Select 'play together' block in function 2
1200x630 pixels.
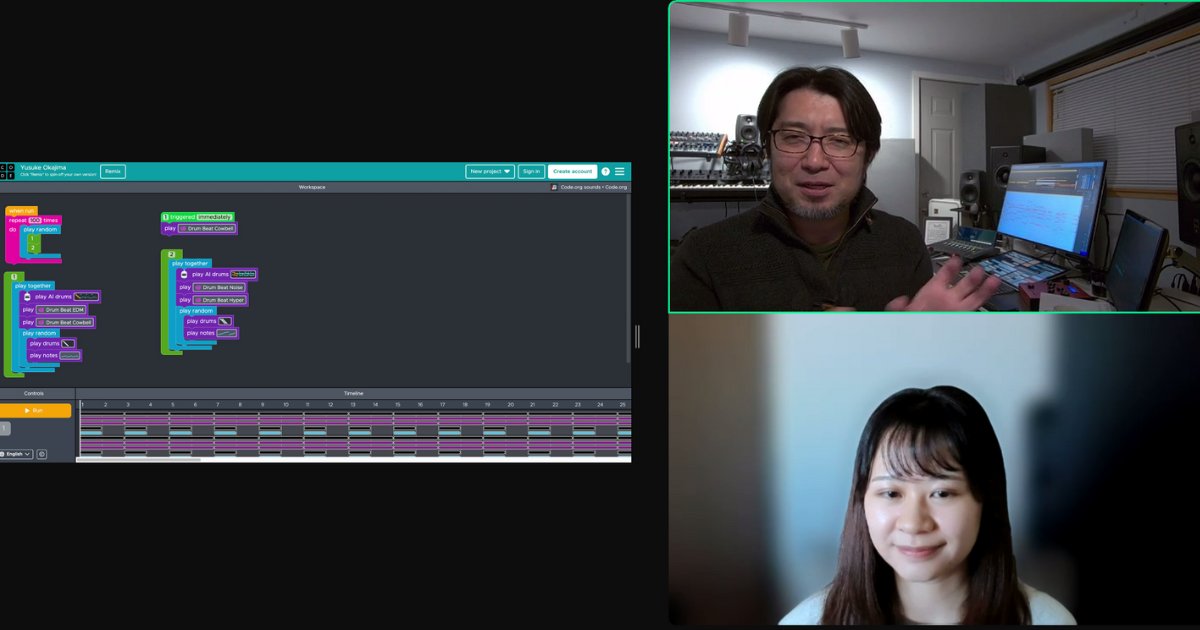[190, 263]
